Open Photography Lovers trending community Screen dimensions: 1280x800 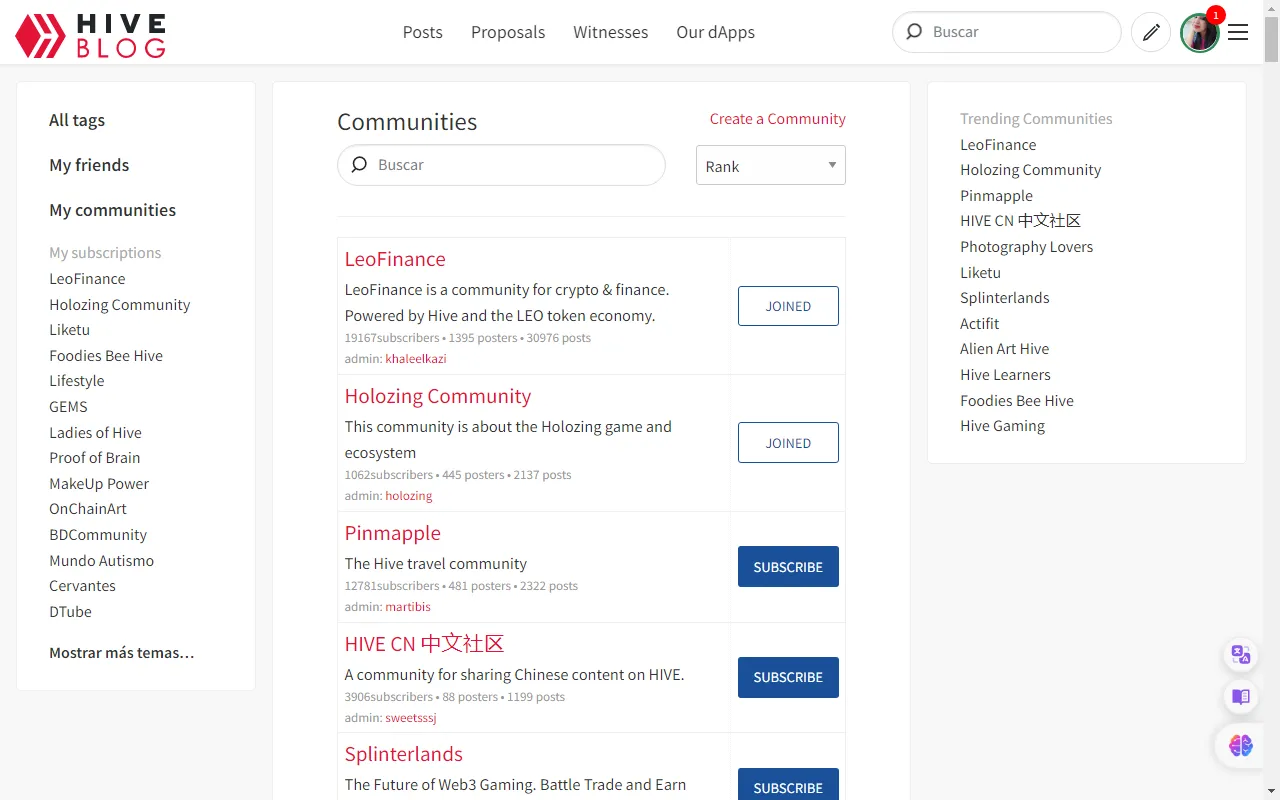point(1027,247)
